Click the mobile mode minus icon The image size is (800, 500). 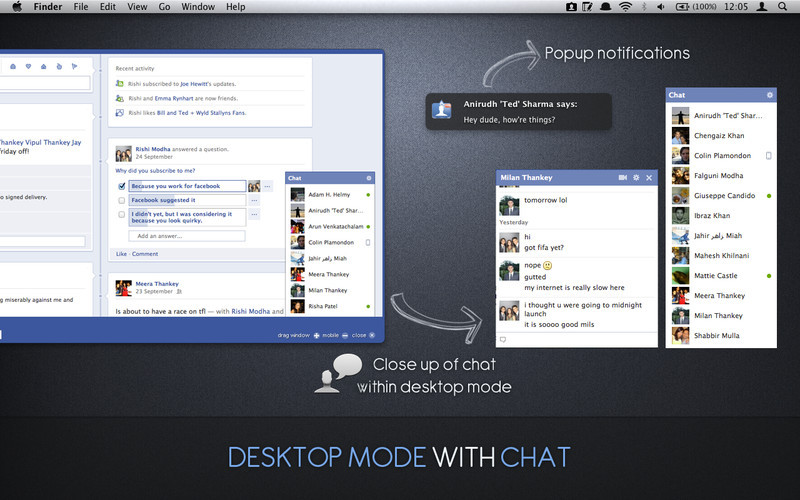345,335
